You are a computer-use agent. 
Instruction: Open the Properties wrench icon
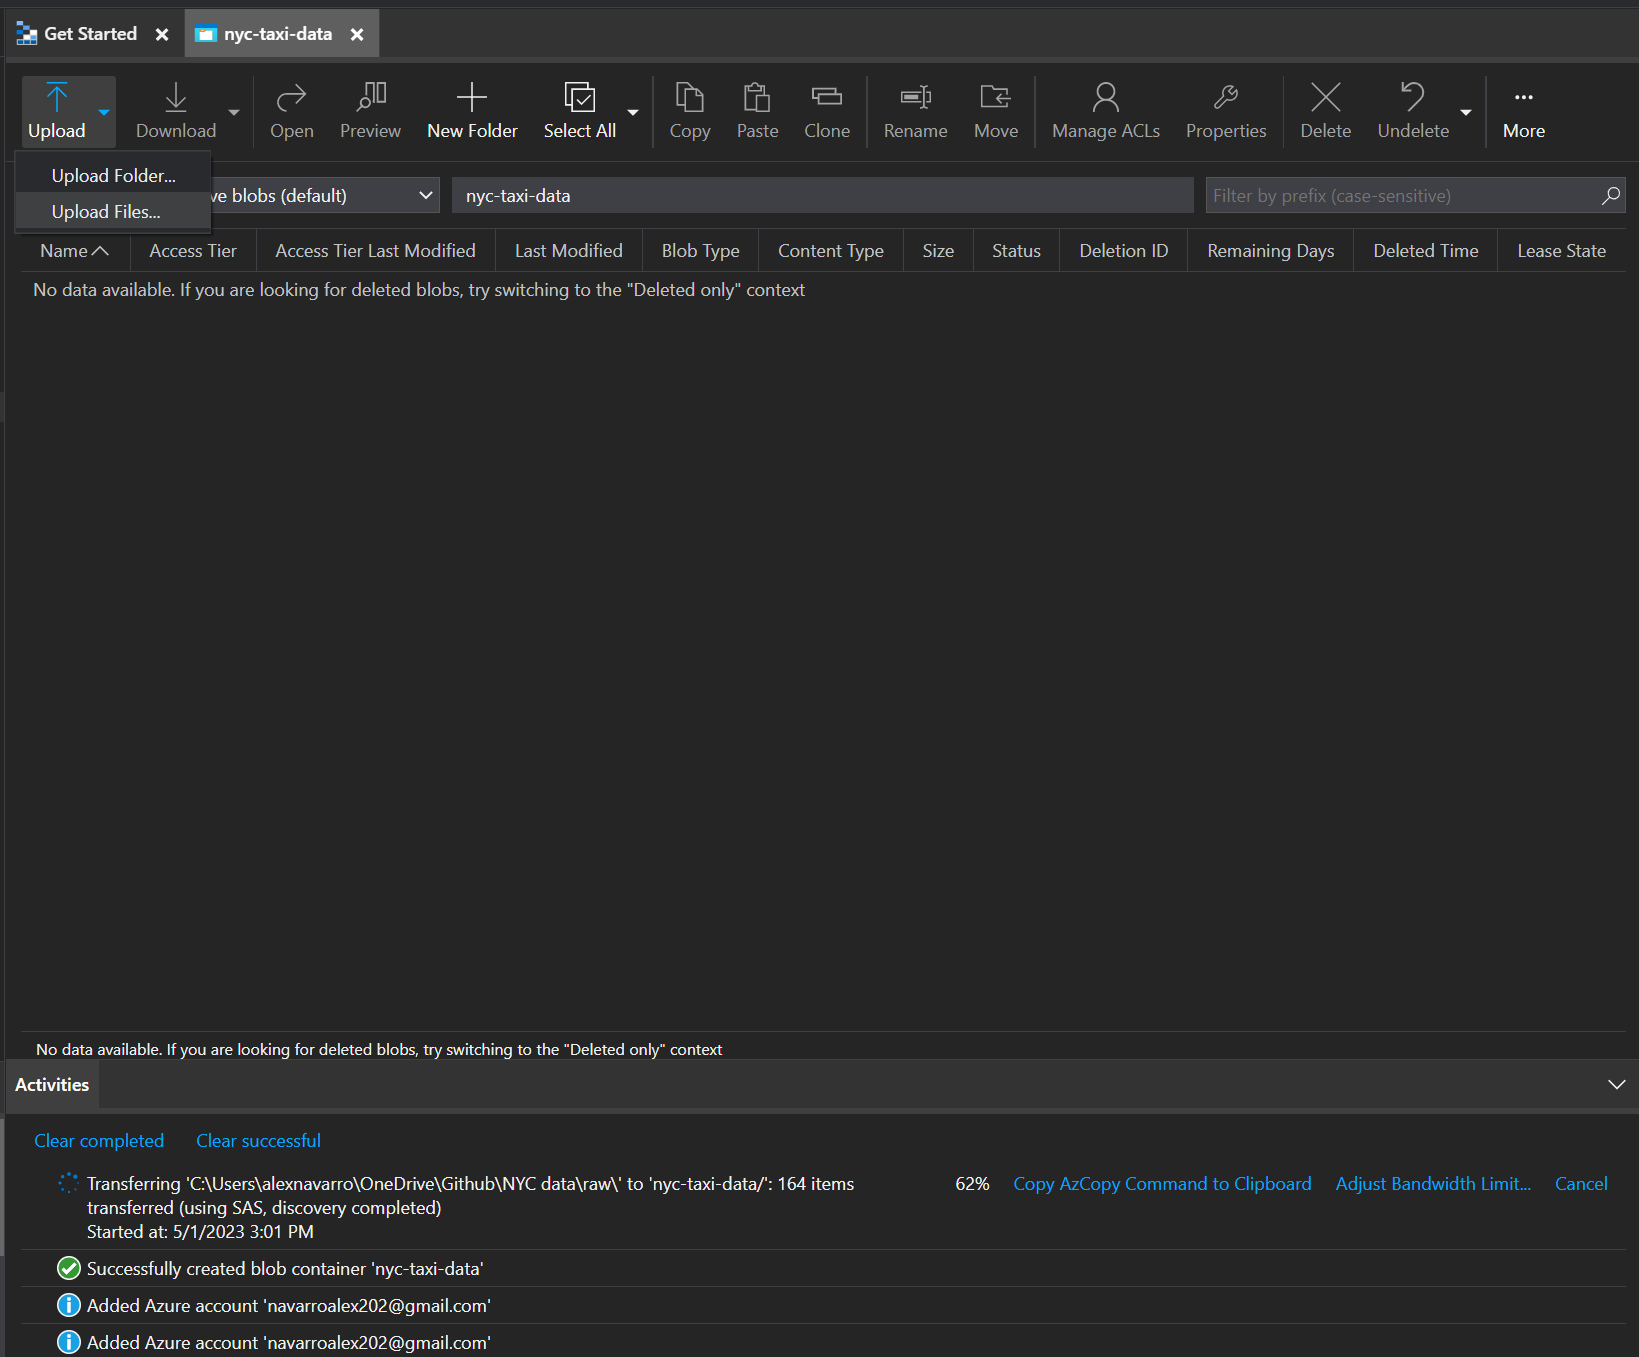[1226, 98]
